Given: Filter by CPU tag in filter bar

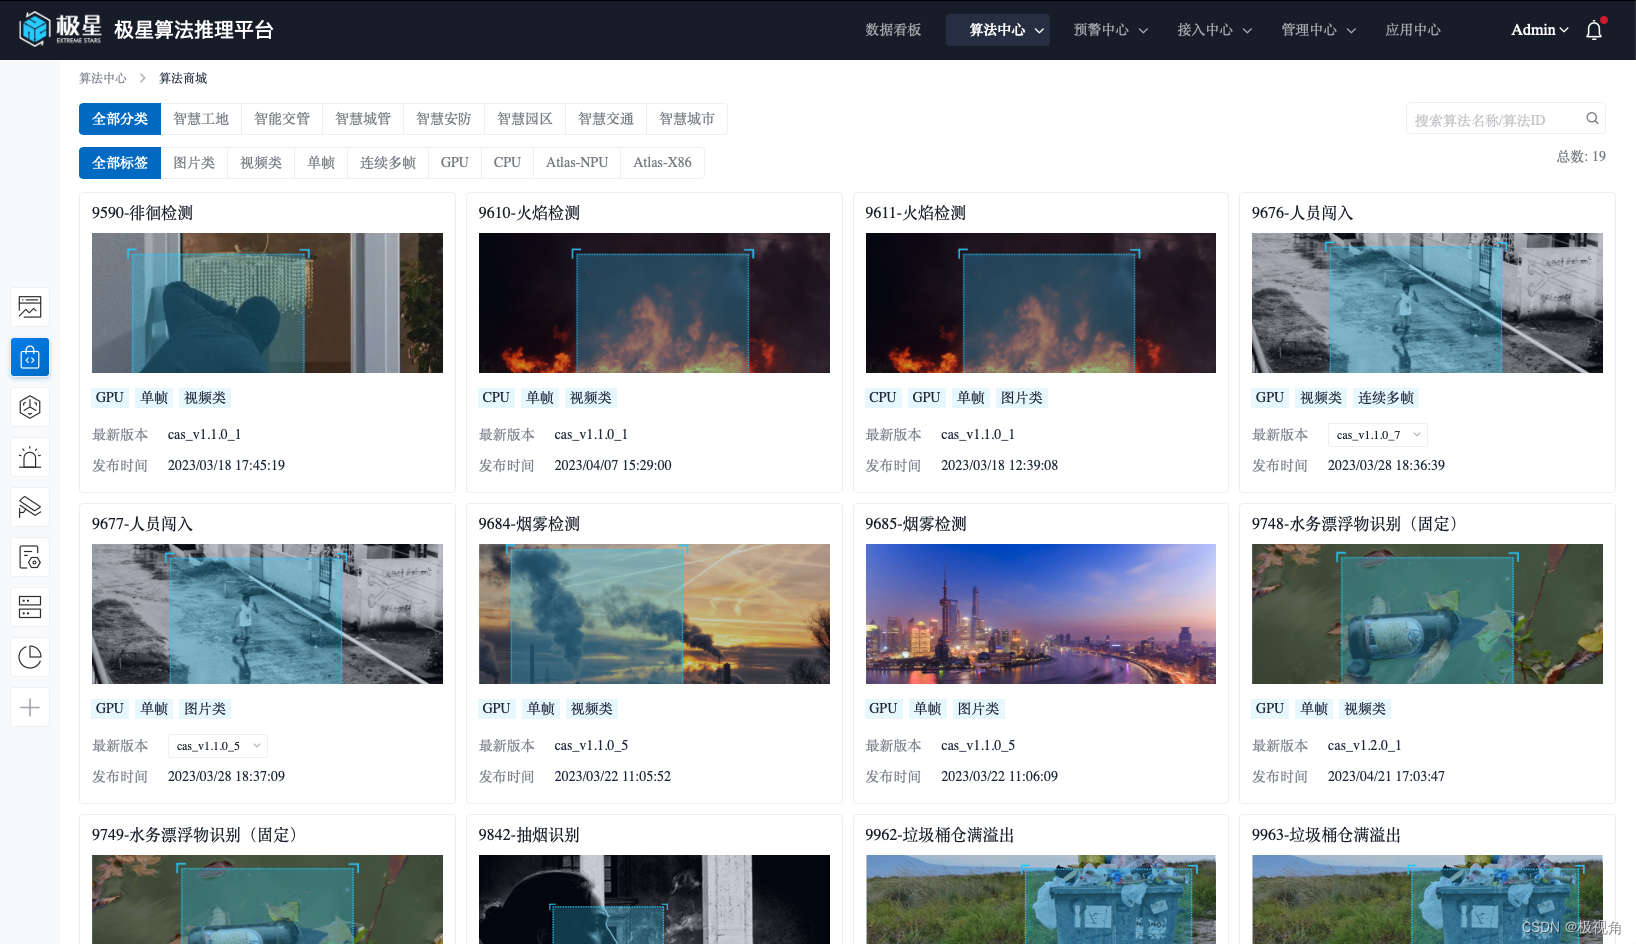Looking at the screenshot, I should coord(507,163).
